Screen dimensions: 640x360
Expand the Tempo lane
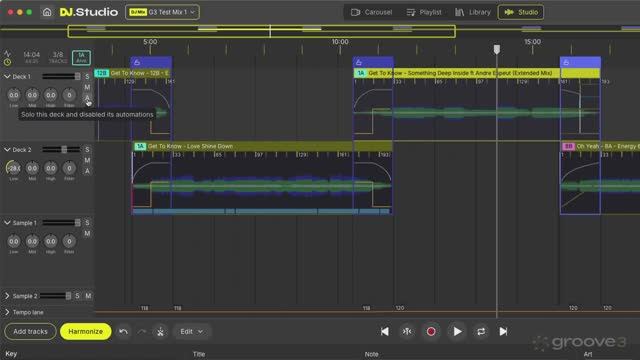click(x=7, y=312)
